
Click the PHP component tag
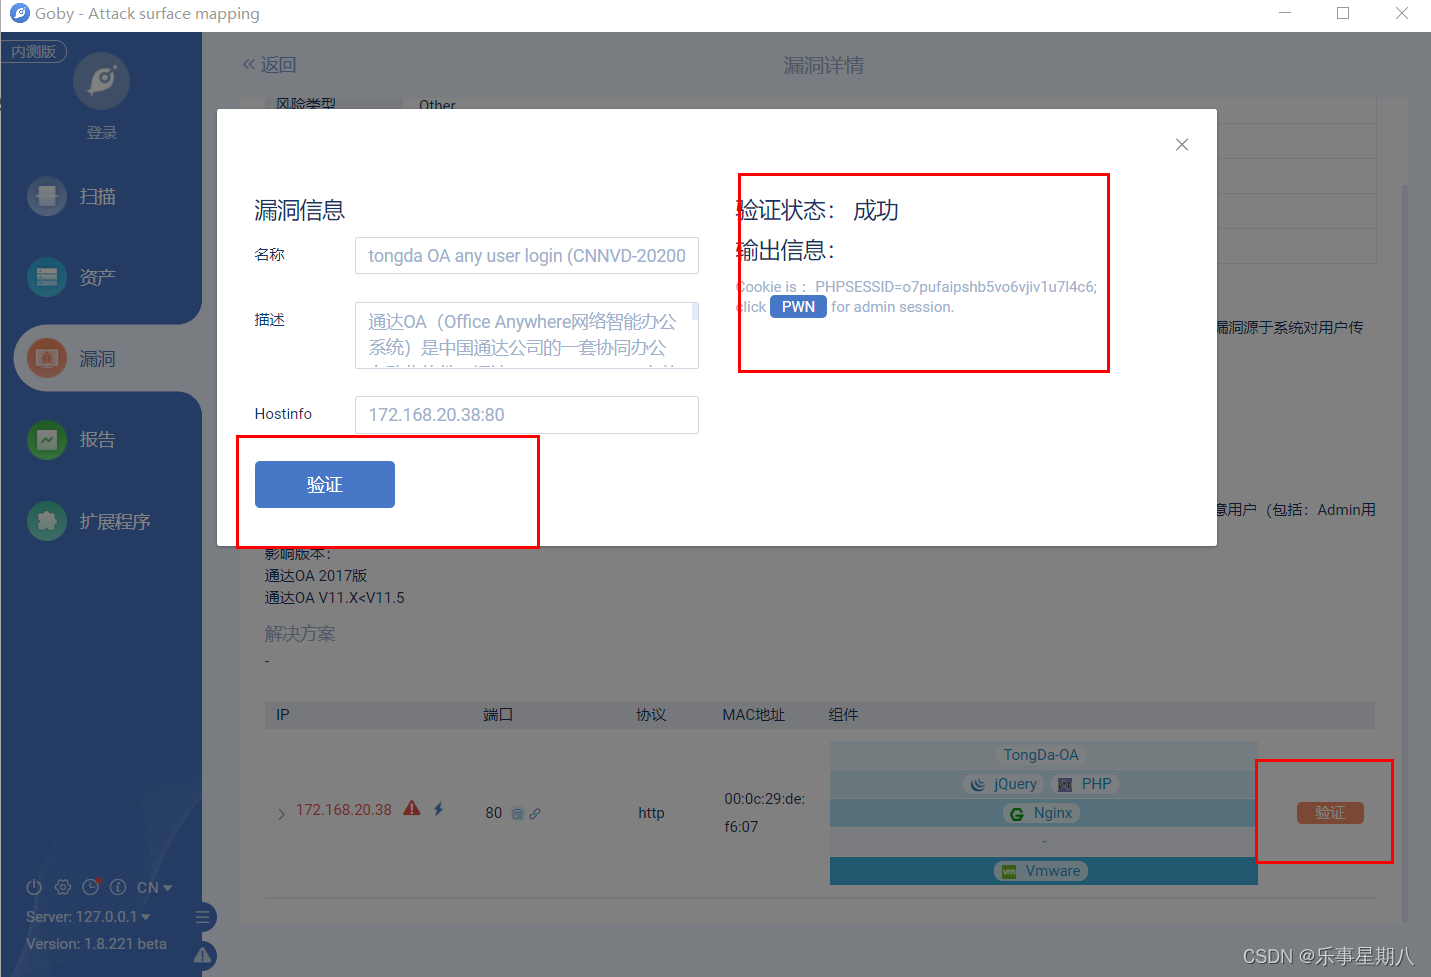(x=1085, y=784)
